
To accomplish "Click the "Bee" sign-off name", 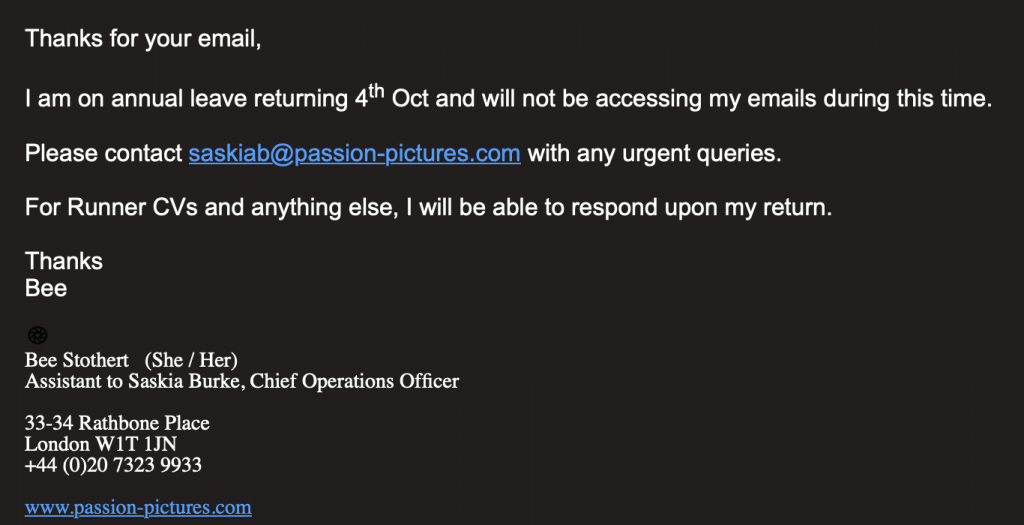I will point(46,288).
